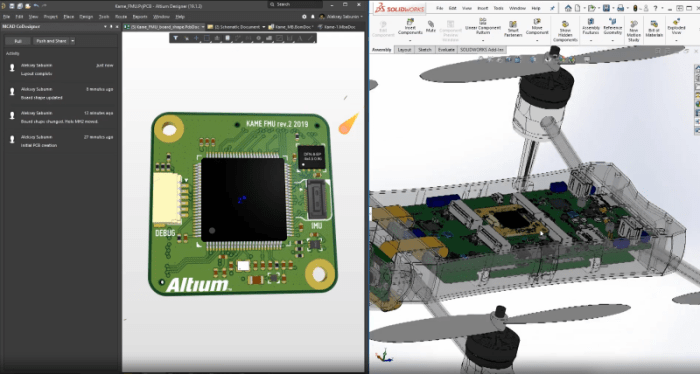The height and width of the screenshot is (374, 700).
Task: Open Assembly Features tool
Action: [591, 26]
